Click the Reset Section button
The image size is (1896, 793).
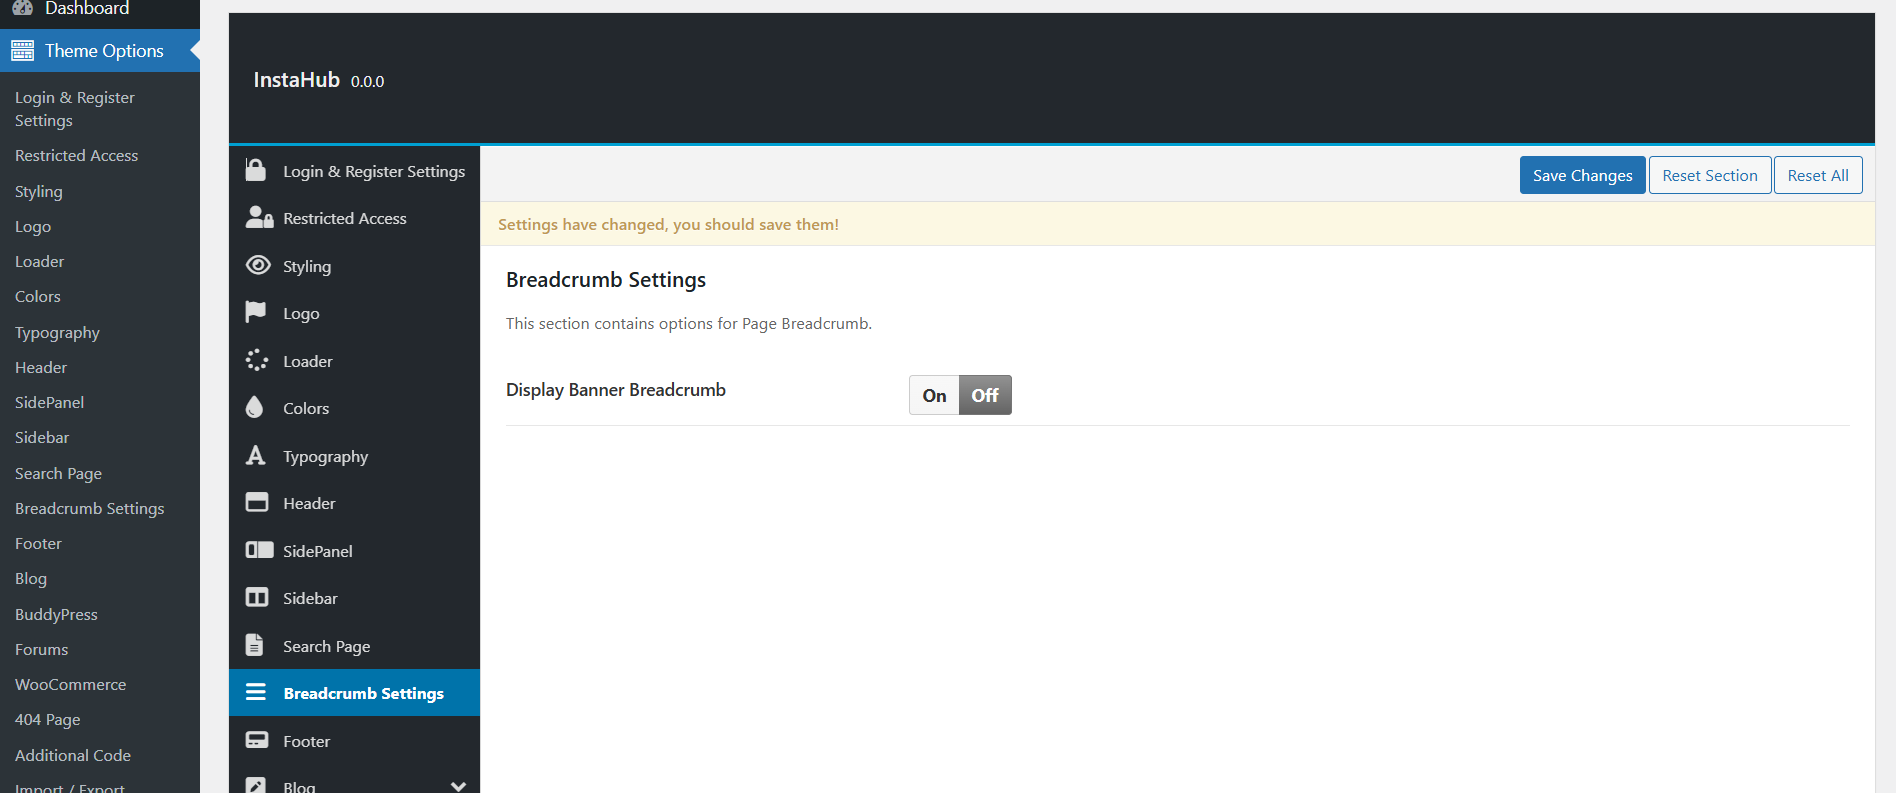pyautogui.click(x=1709, y=175)
